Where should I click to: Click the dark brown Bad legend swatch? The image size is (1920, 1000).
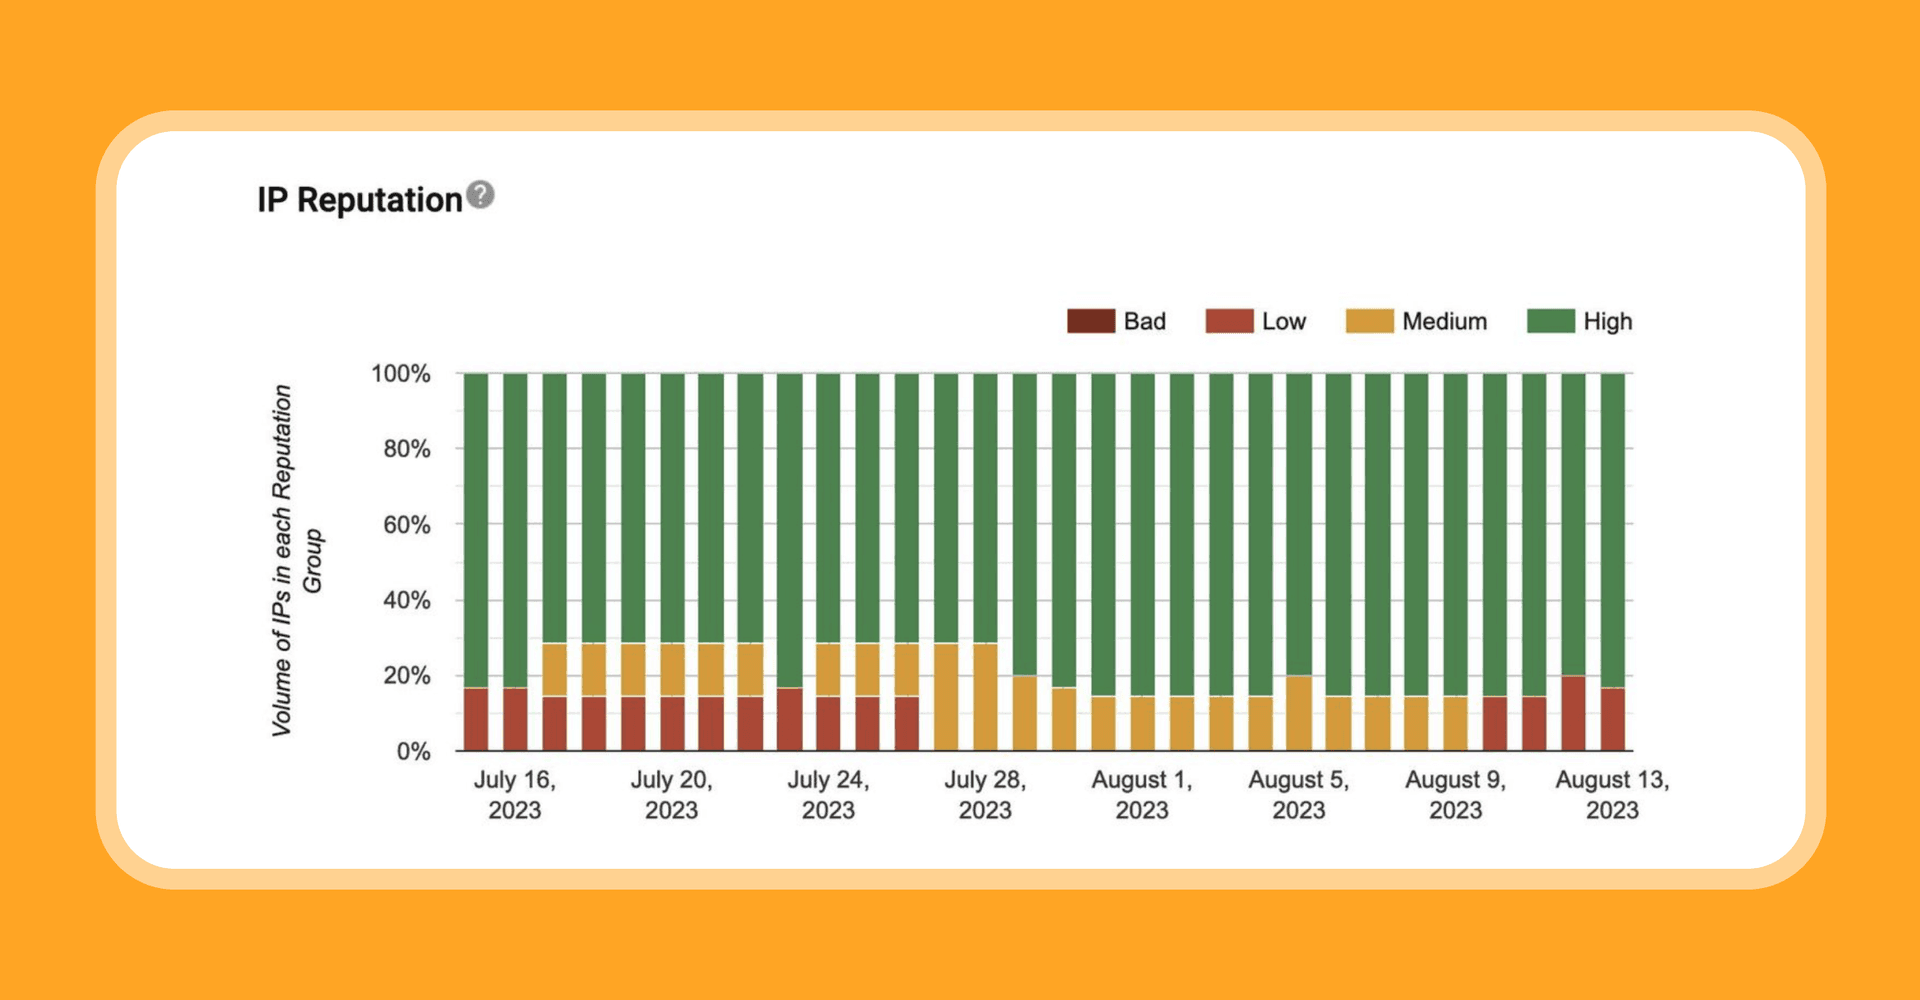(1090, 321)
